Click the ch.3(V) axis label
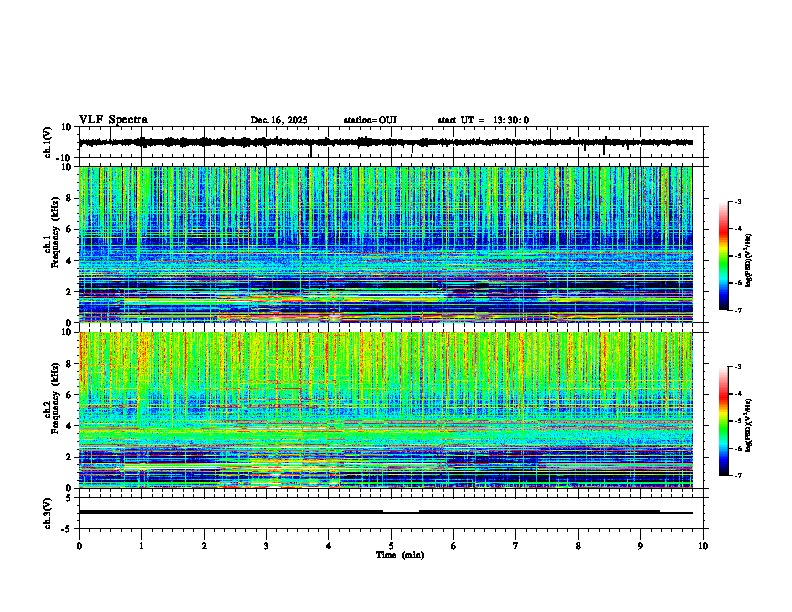 (48, 513)
